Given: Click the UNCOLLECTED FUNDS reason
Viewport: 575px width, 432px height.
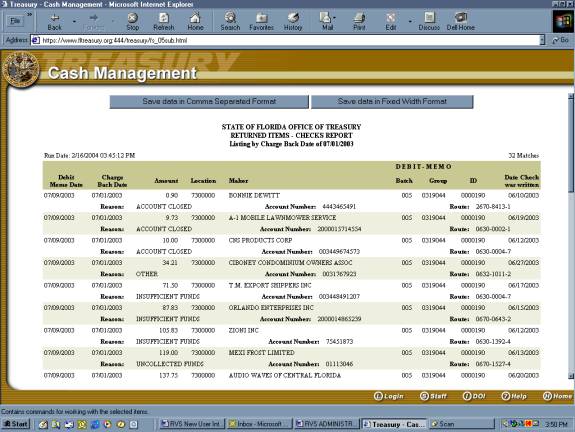Looking at the screenshot, I should [169, 364].
